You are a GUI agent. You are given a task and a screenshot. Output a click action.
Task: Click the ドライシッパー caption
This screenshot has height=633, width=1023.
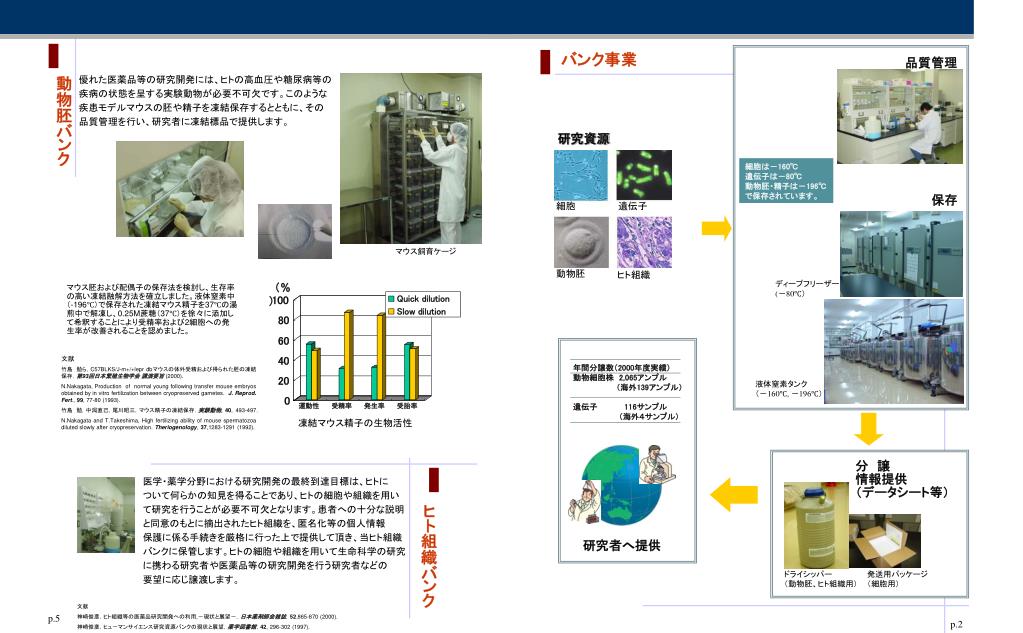tap(808, 574)
